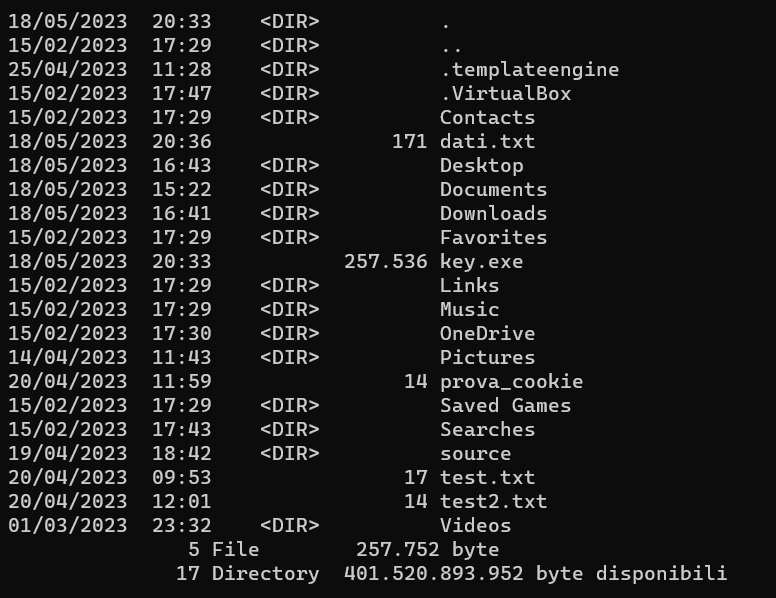The height and width of the screenshot is (598, 776).
Task: Select the Downloads directory name
Action: click(493, 214)
